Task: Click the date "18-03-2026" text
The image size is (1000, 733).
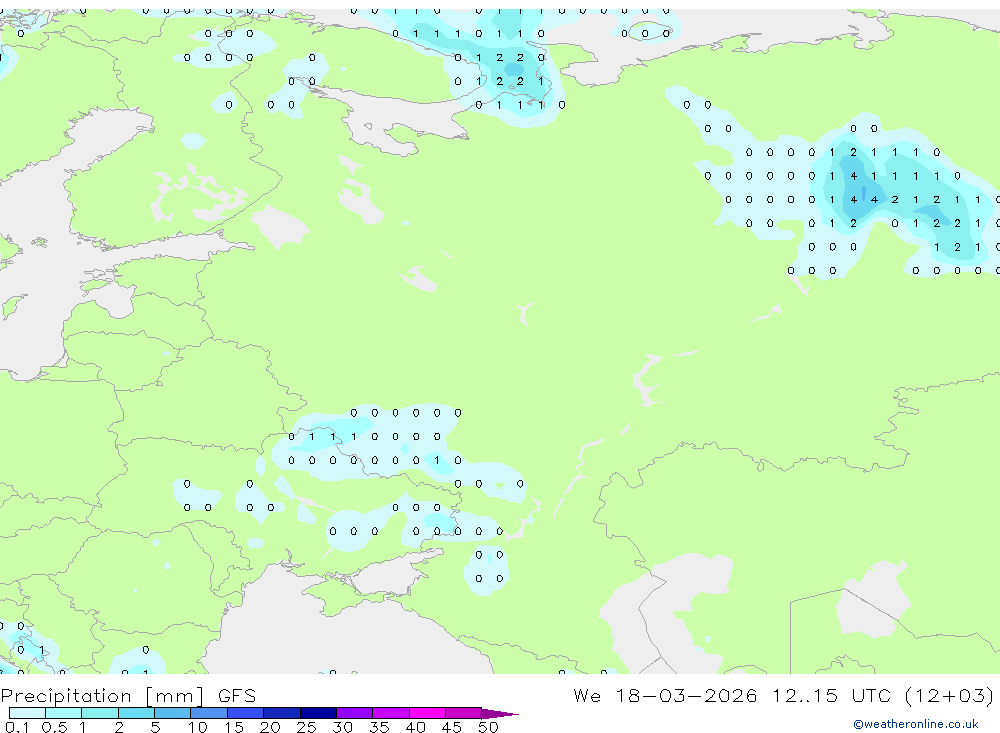Action: point(686,695)
